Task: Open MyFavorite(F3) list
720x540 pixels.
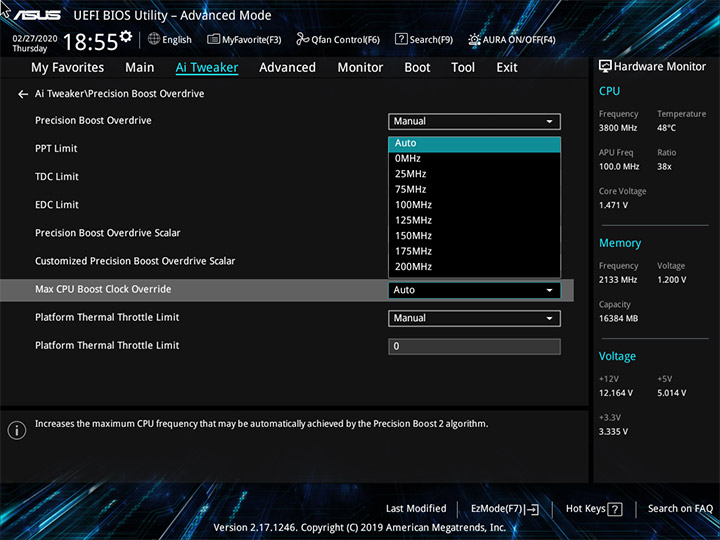Action: click(x=244, y=39)
